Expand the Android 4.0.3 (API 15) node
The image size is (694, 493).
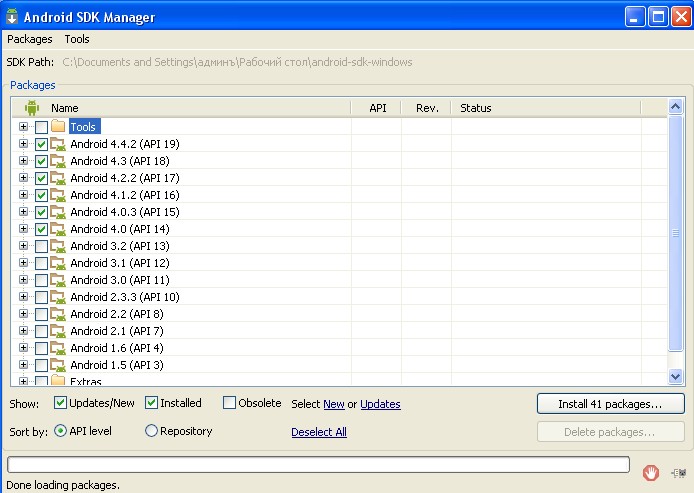tap(23, 212)
